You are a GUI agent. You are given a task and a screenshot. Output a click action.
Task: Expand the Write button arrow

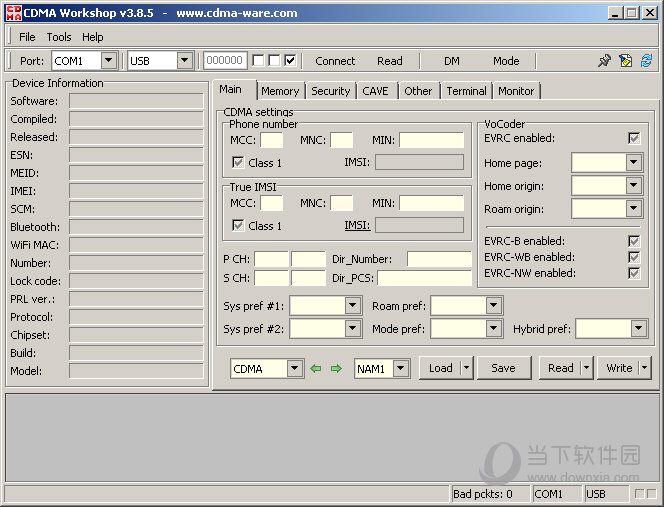tap(645, 368)
